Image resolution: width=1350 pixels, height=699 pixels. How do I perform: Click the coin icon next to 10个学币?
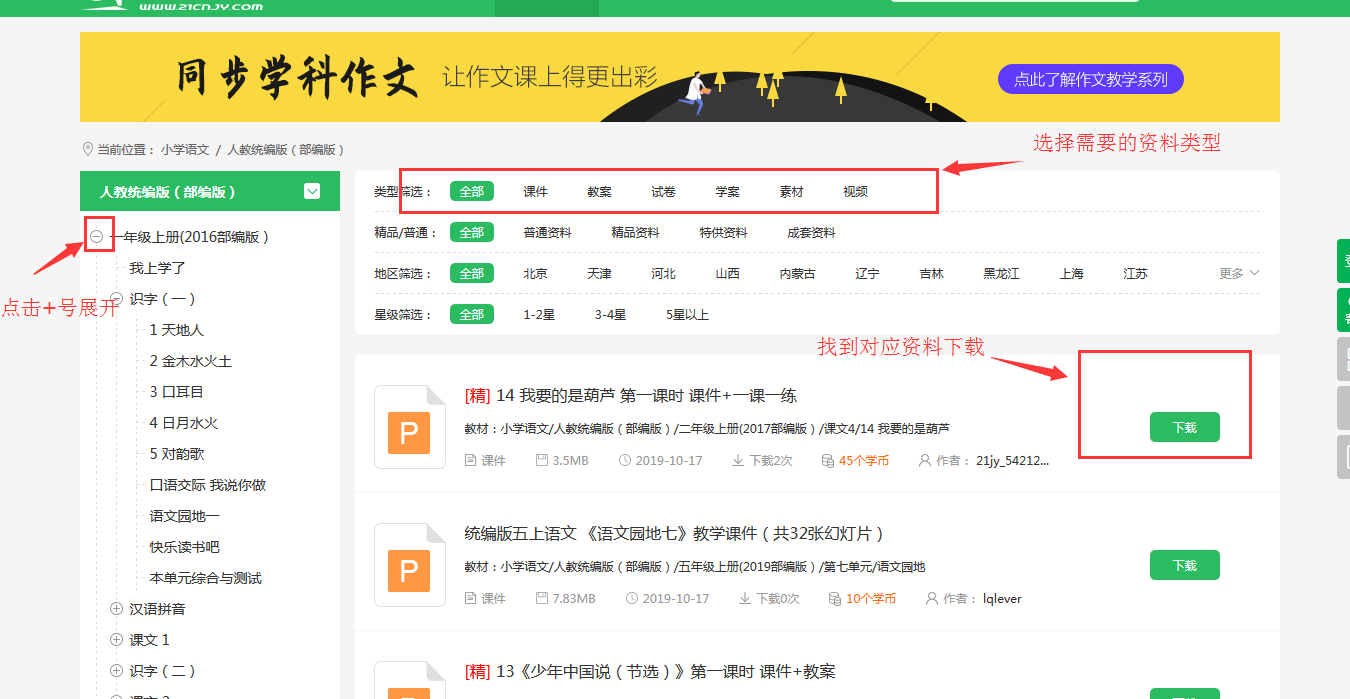(x=835, y=599)
